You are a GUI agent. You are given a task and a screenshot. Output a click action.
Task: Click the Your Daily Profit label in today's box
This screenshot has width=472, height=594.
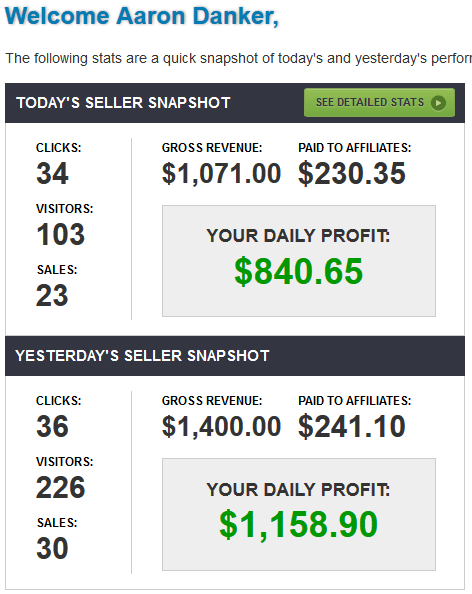tap(298, 236)
